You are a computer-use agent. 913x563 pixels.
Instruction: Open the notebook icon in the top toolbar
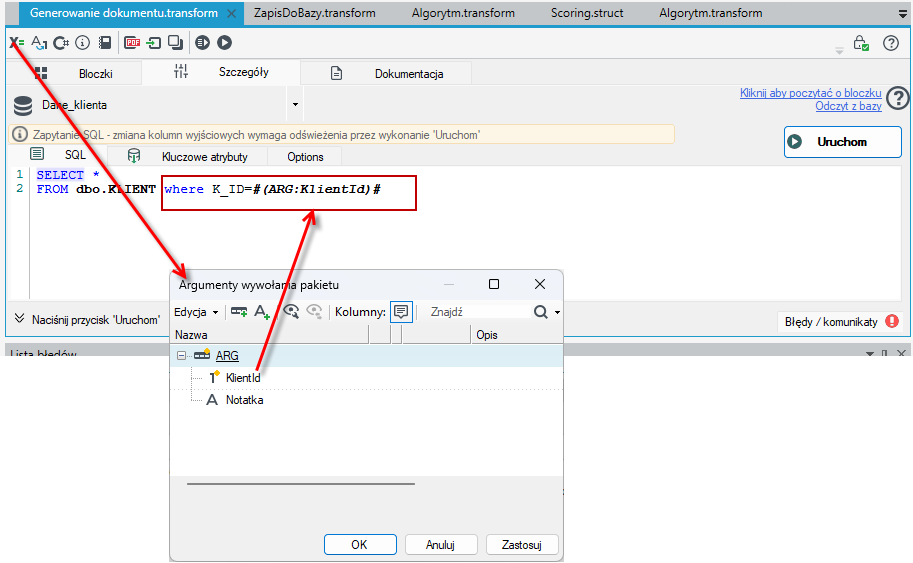105,43
